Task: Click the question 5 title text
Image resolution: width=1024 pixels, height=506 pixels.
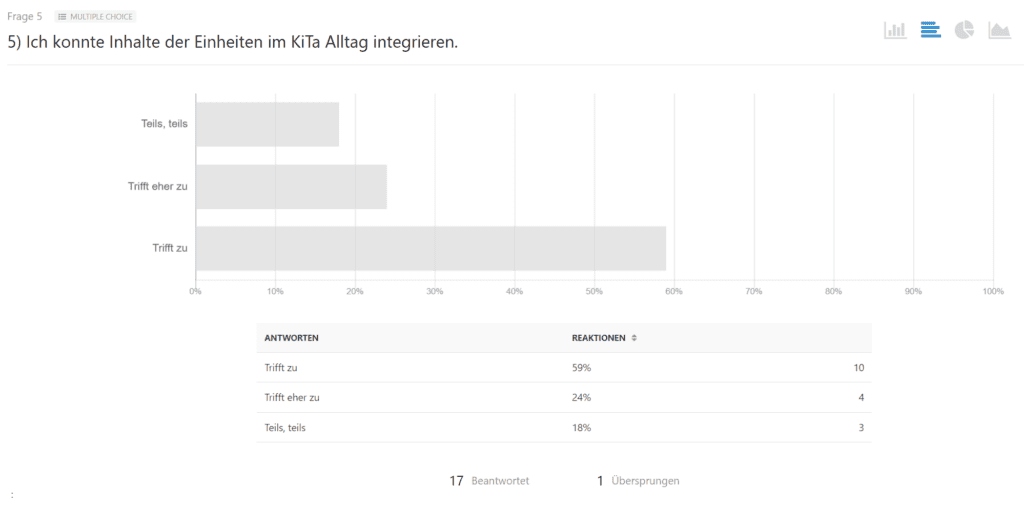Action: [x=232, y=43]
